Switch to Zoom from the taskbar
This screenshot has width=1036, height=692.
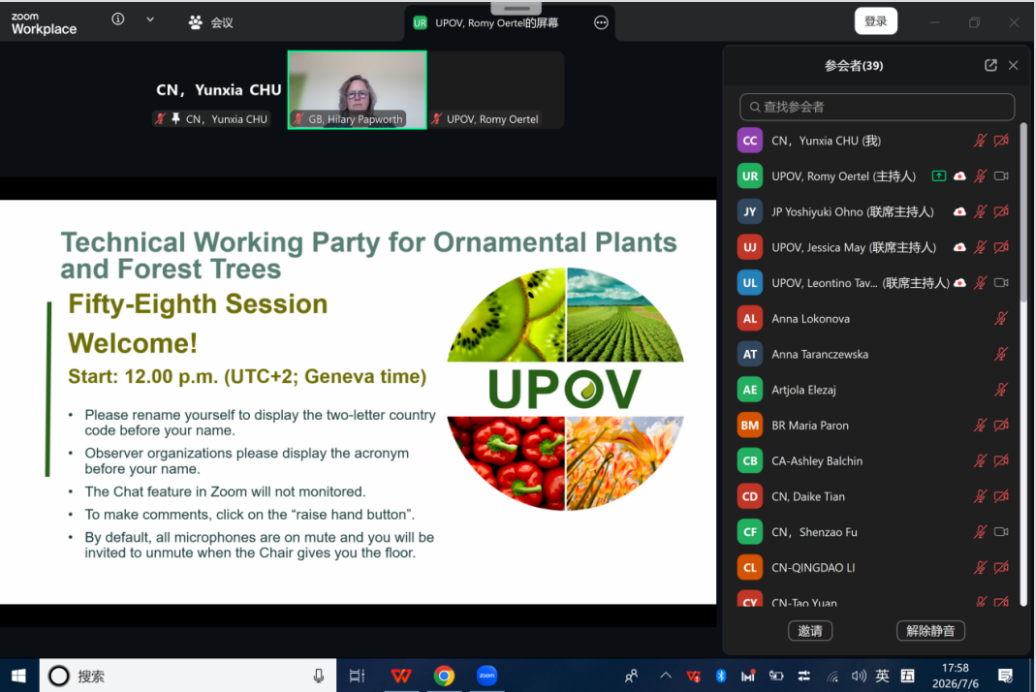coord(487,675)
